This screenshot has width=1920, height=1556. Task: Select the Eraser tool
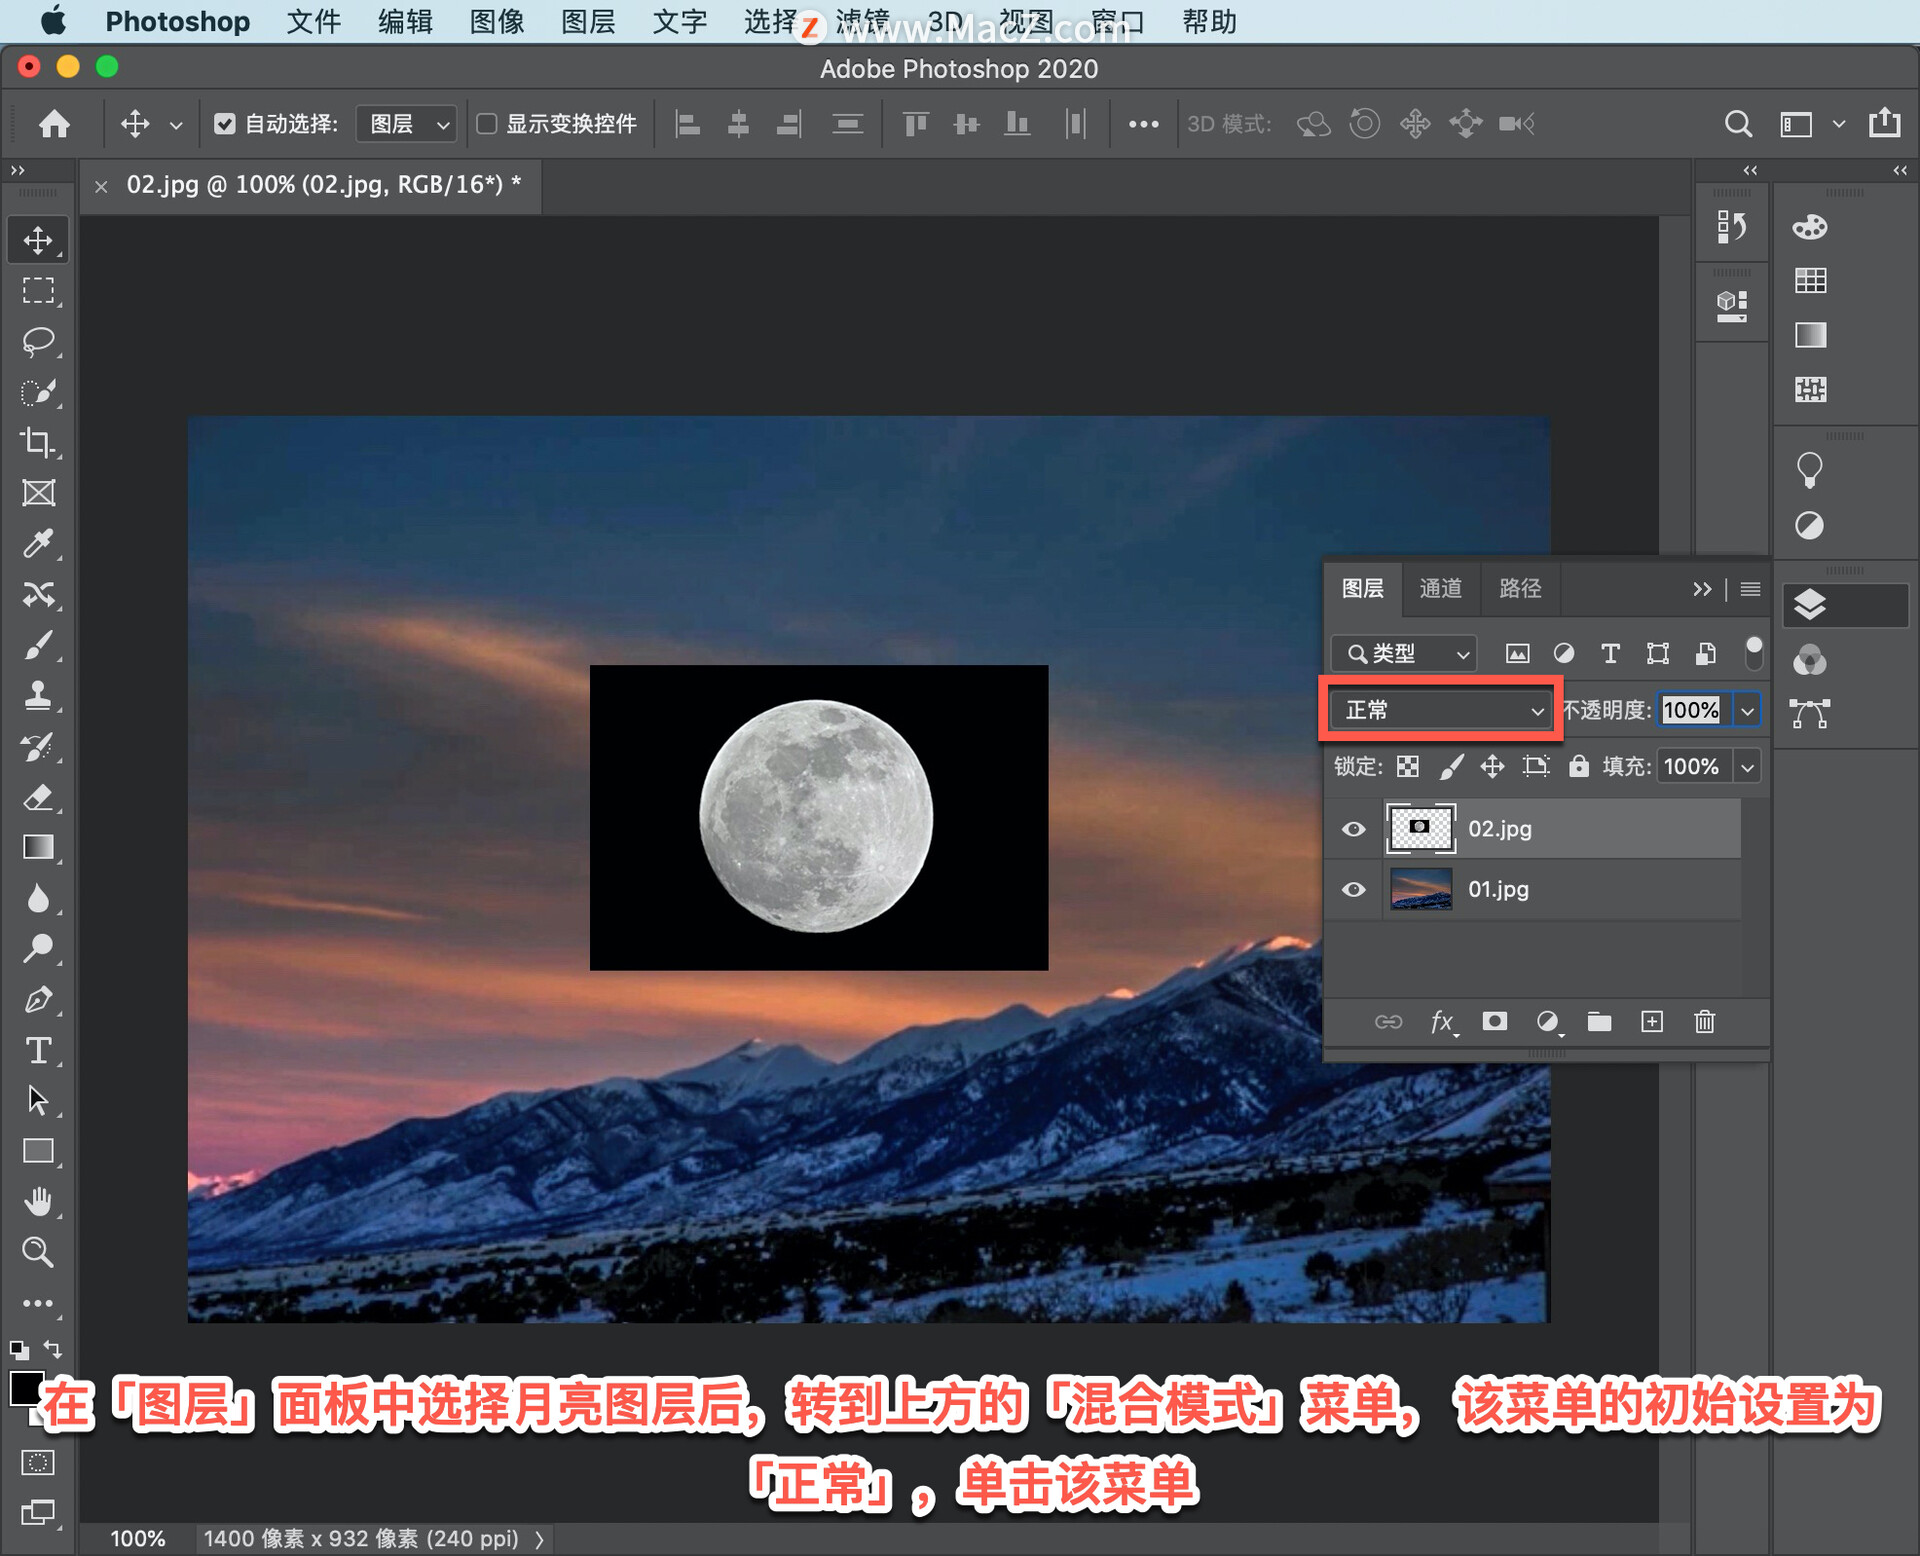point(38,797)
